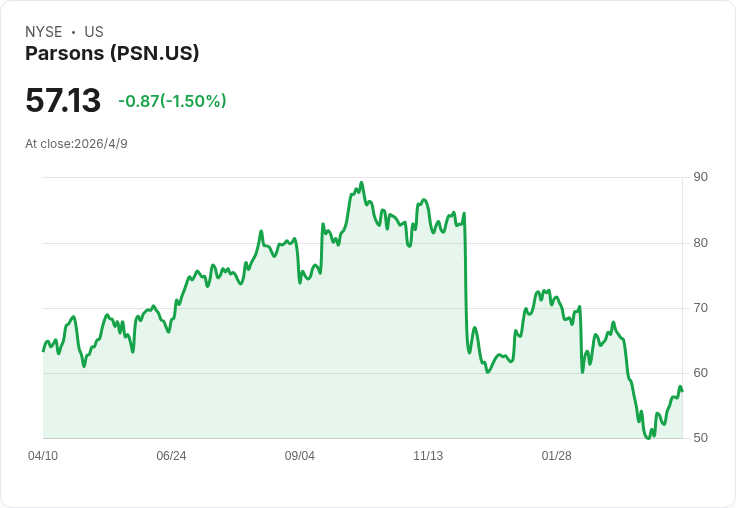Click the current price 57.13
This screenshot has width=736, height=508.
[63, 100]
